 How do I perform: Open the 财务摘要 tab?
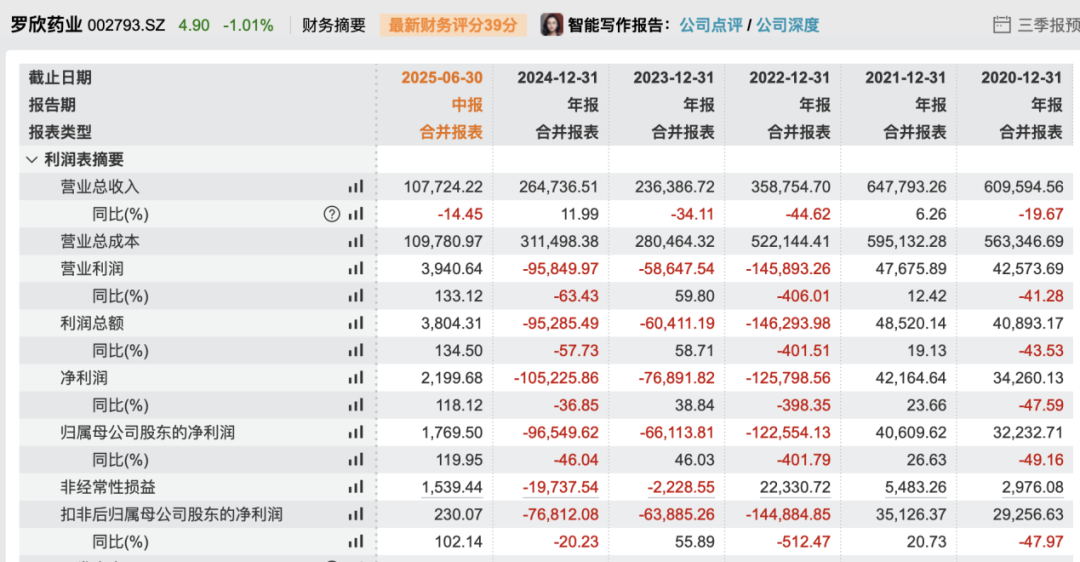(334, 25)
